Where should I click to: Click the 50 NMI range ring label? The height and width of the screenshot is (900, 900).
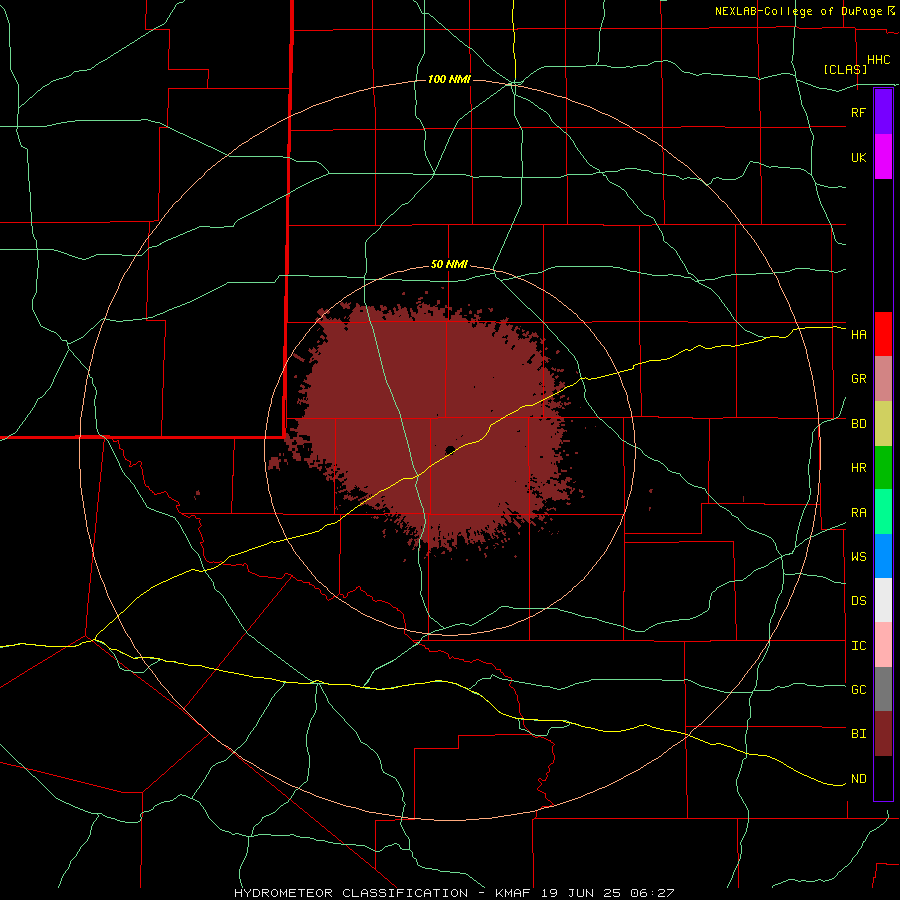coord(449,265)
